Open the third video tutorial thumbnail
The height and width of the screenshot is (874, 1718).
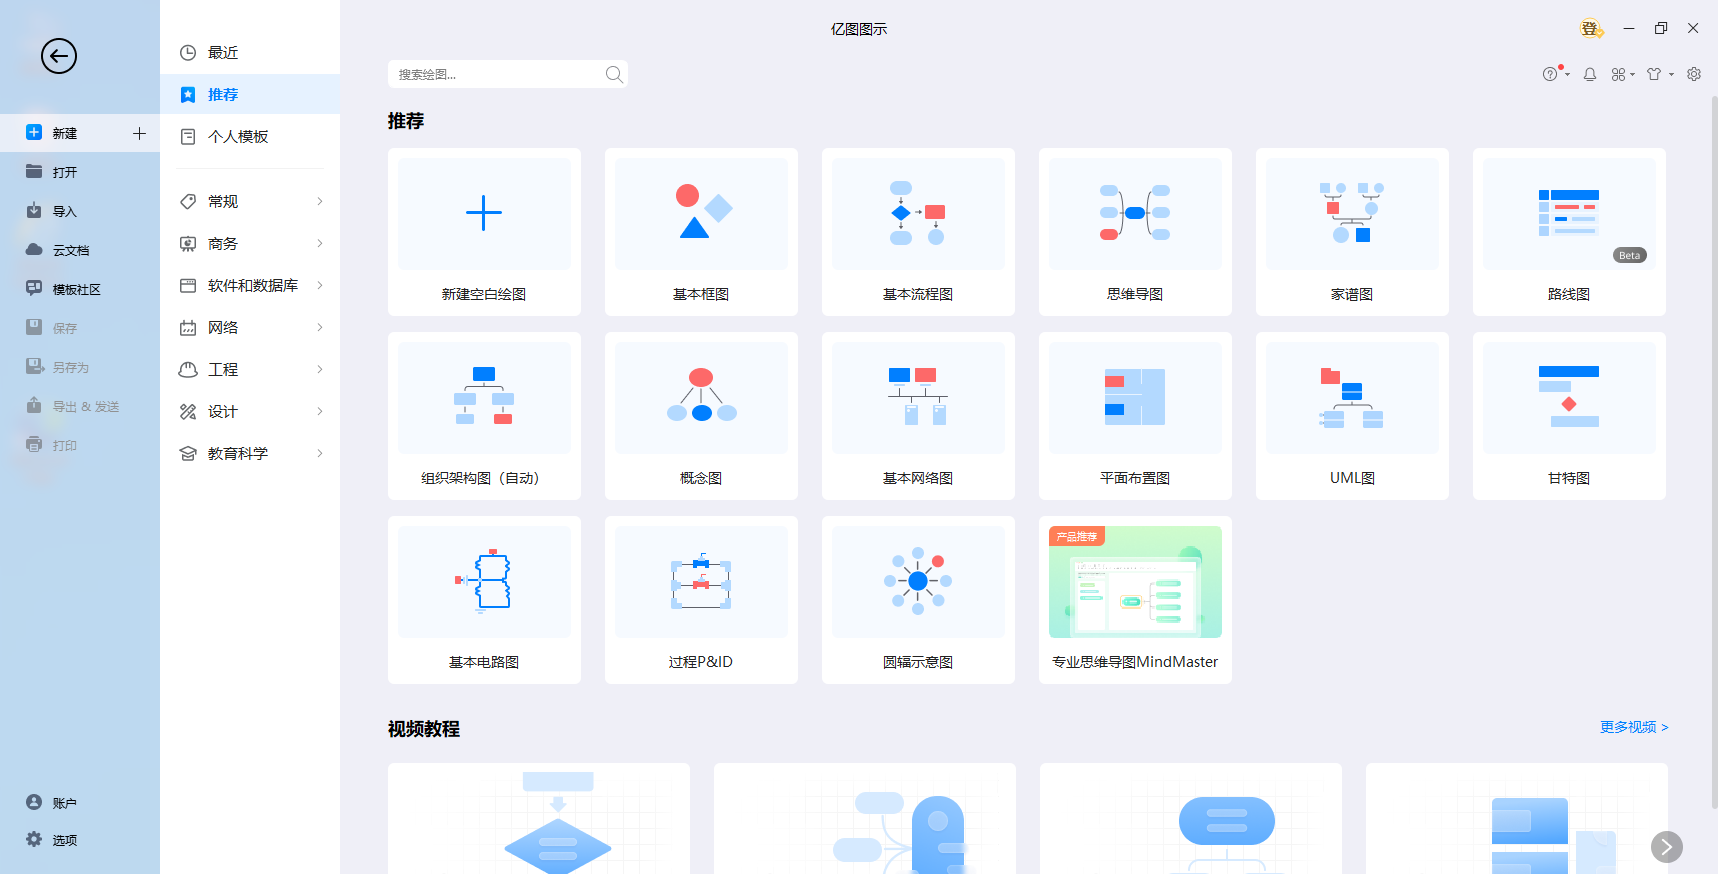1191,819
